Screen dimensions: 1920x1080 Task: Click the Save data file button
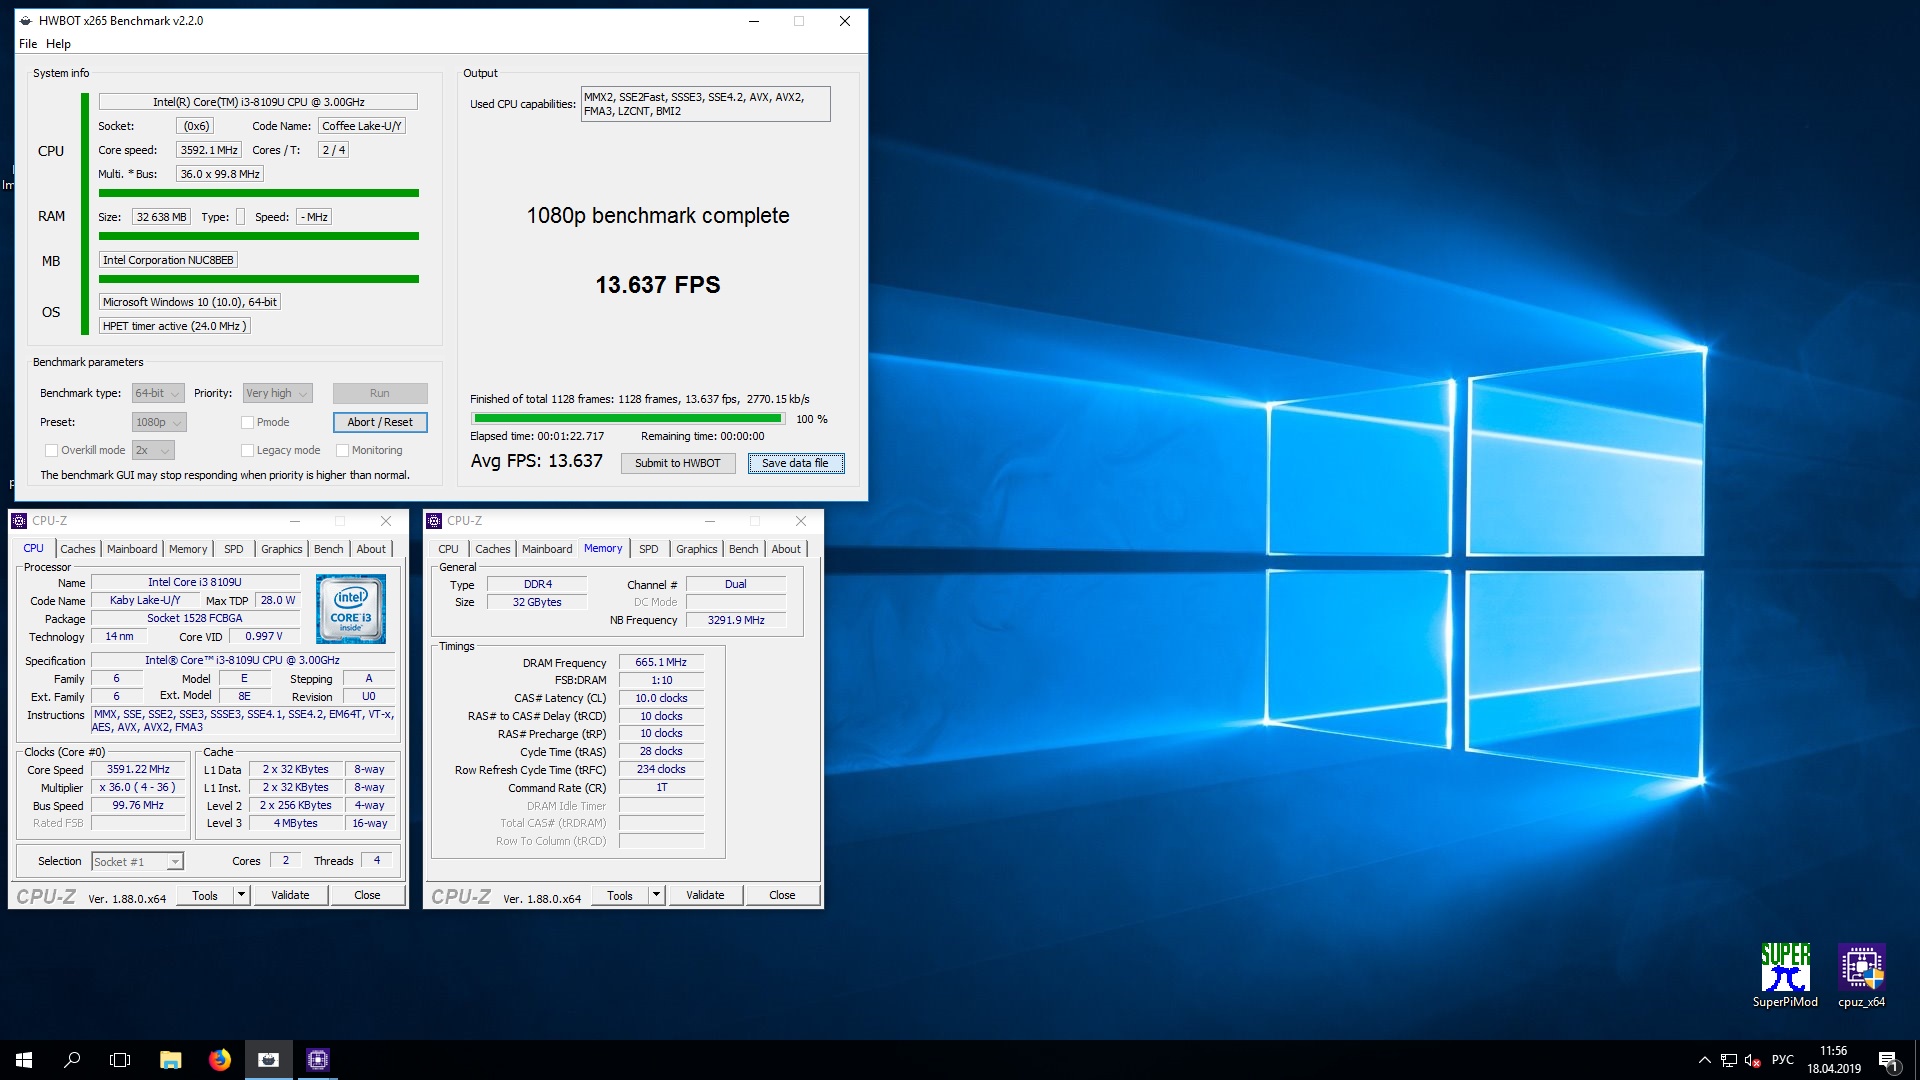796,463
